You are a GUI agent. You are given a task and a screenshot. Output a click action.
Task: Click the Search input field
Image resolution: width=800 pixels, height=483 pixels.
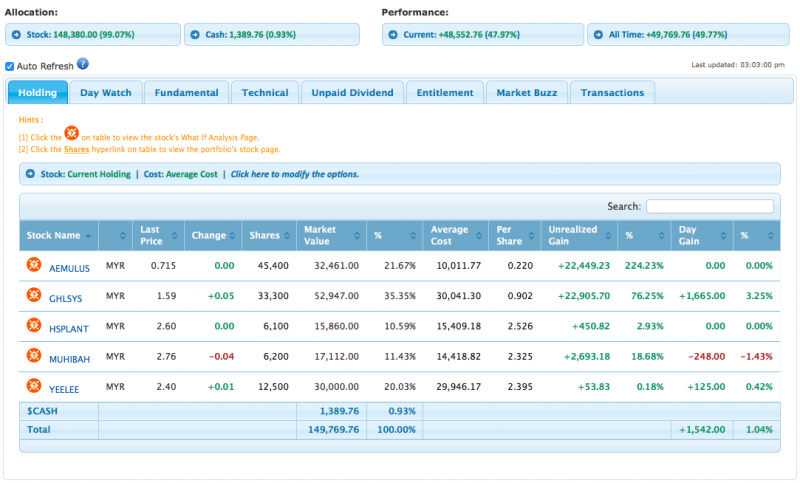[x=709, y=206]
